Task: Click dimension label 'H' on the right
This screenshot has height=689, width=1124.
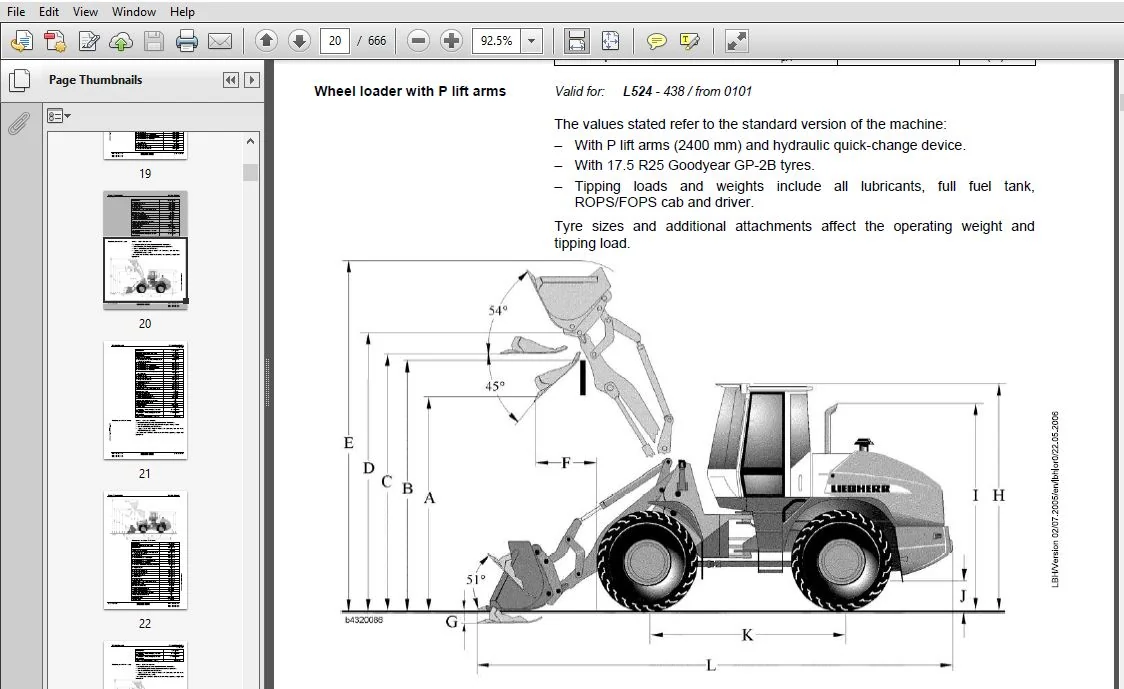Action: (x=999, y=495)
